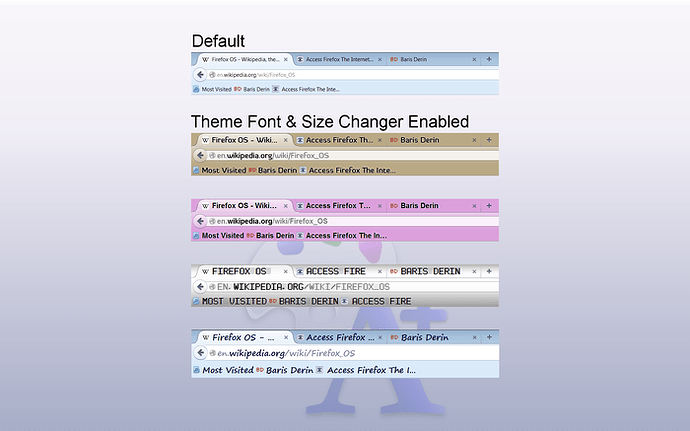Open new tab plus in handwriting-font toolbar
Viewport: 690px width, 431px height.
pyautogui.click(x=489, y=337)
